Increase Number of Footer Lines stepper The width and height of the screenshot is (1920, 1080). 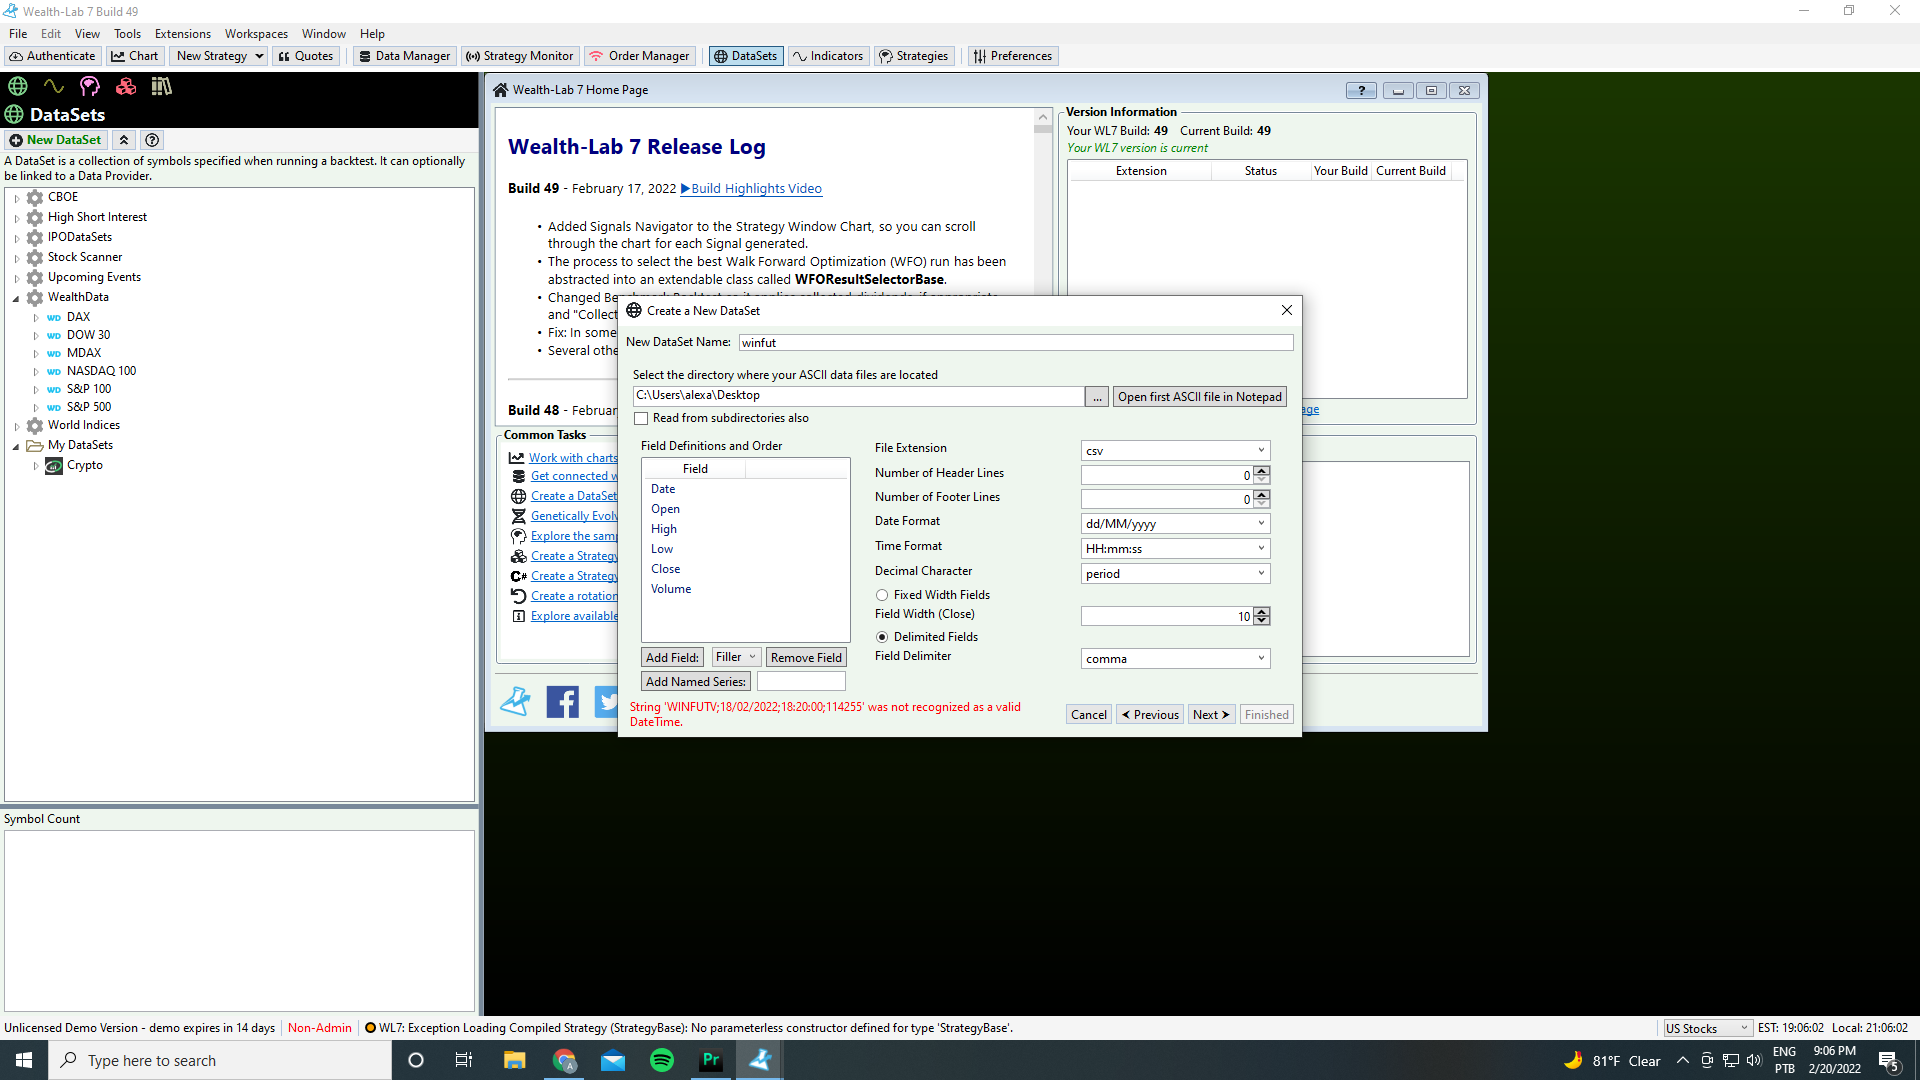[1262, 495]
